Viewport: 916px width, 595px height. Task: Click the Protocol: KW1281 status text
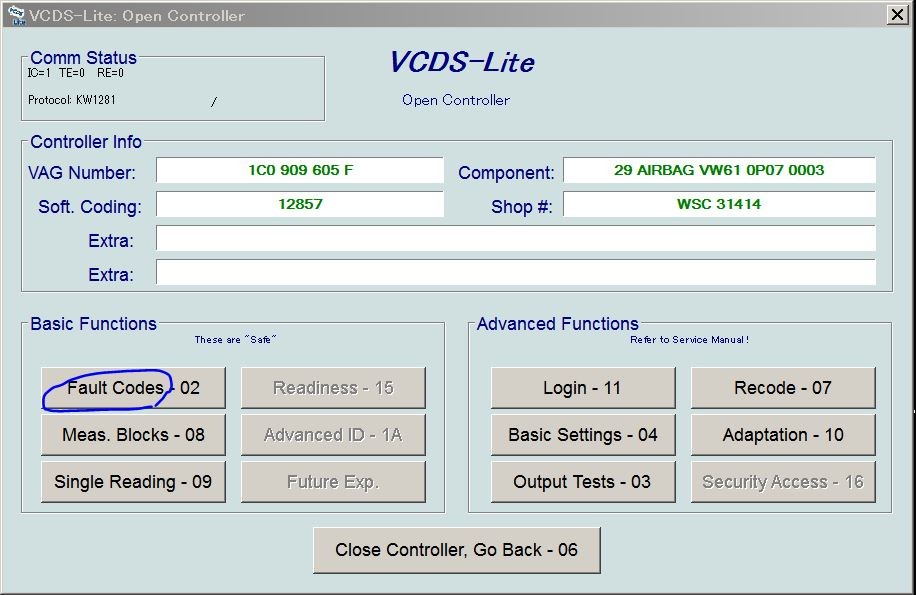pos(72,100)
